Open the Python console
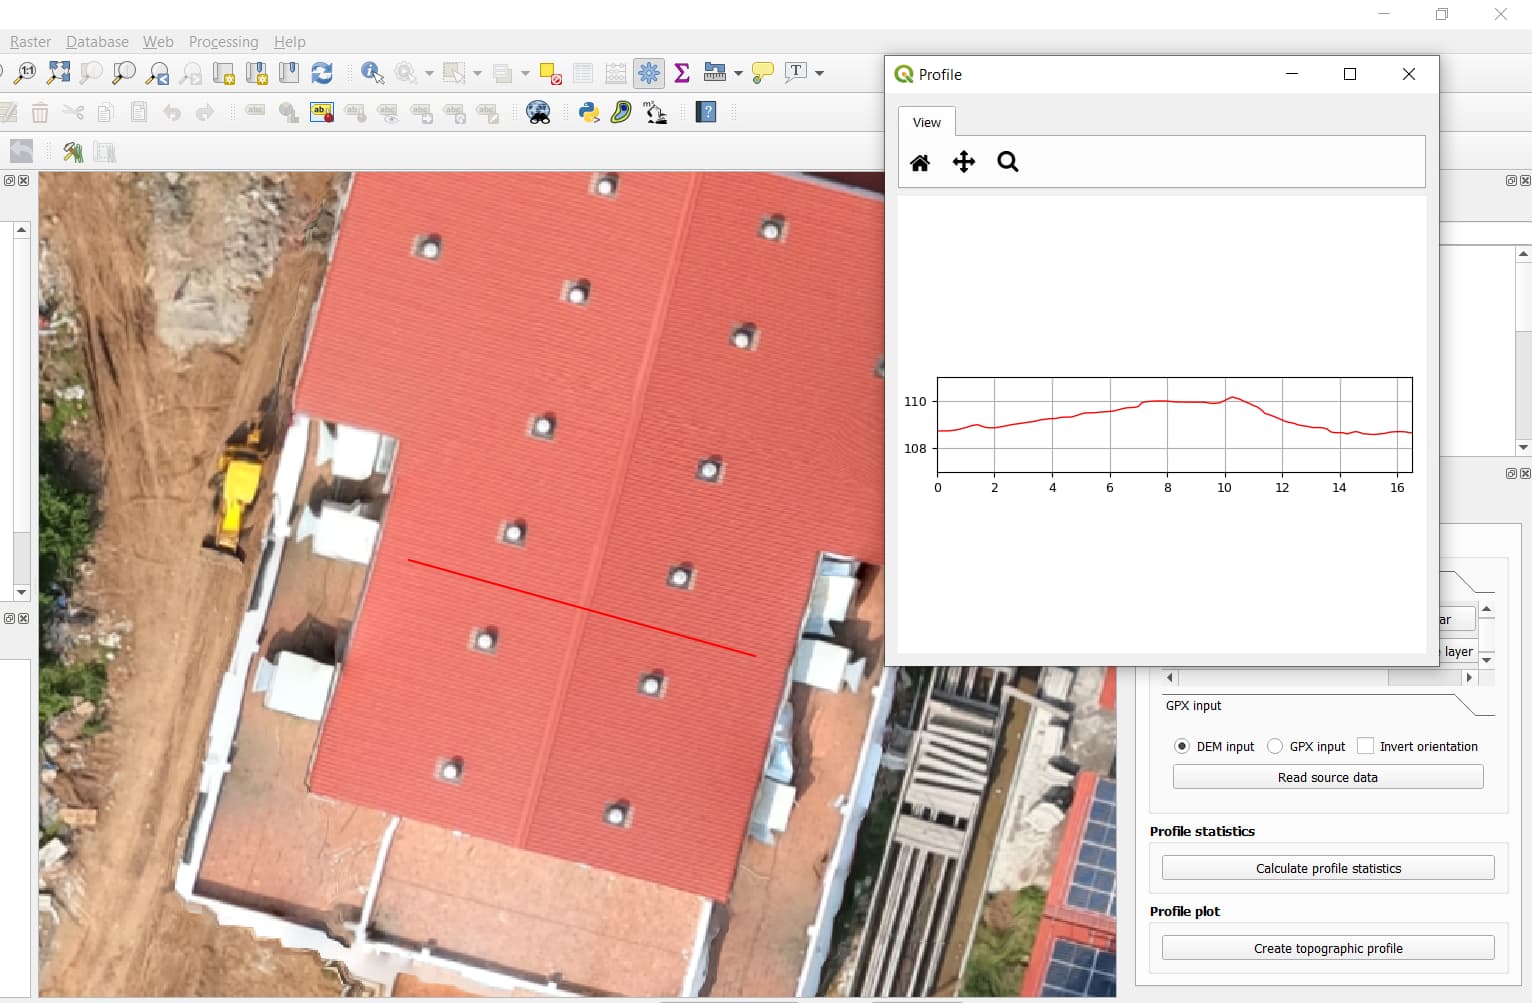Screen dimensions: 1532x1003 (x=589, y=112)
